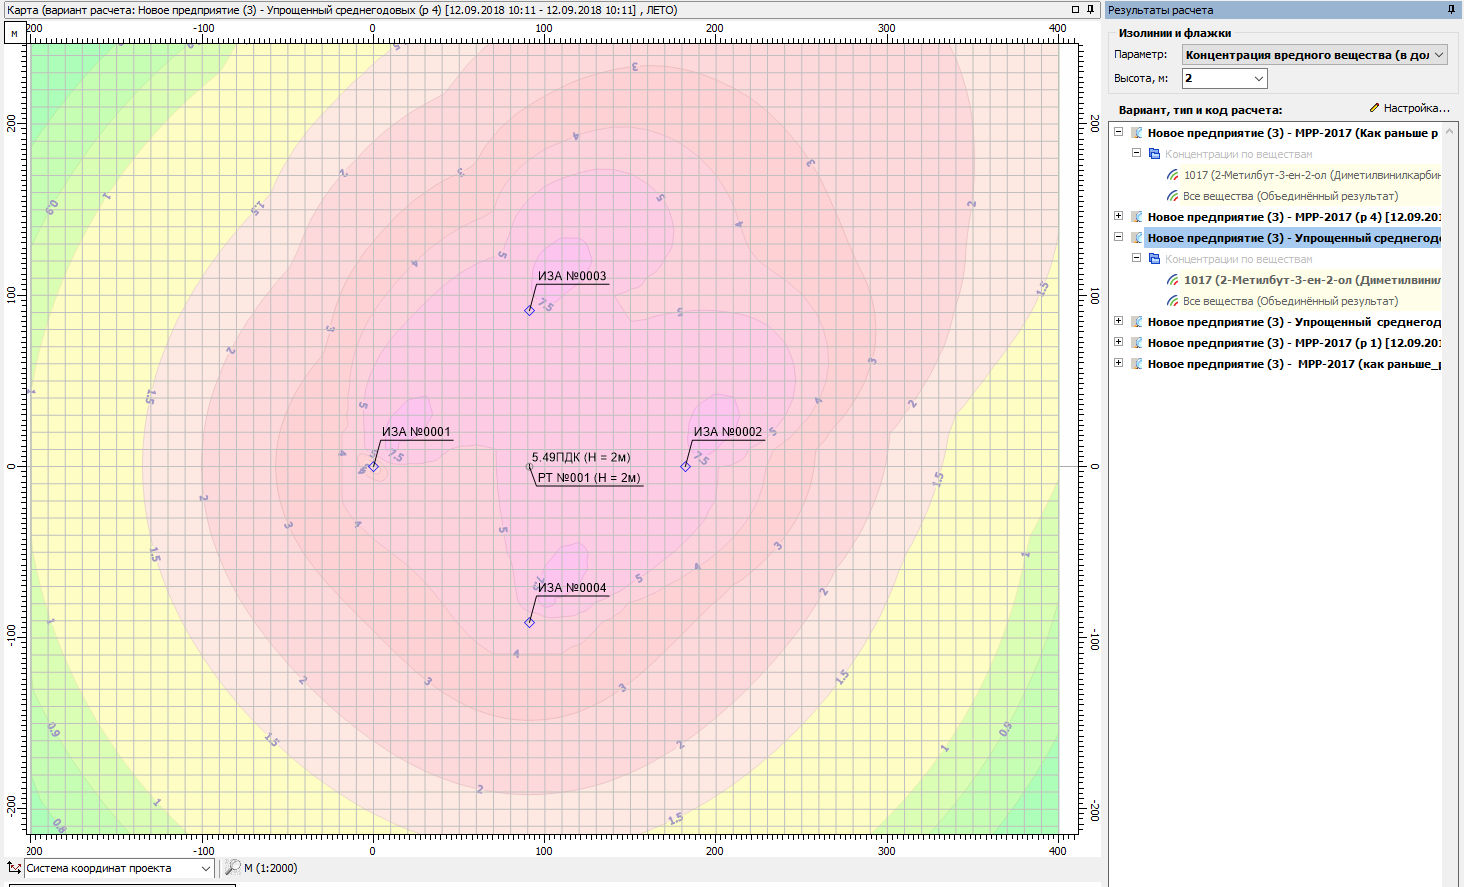The height and width of the screenshot is (887, 1464).
Task: Select the ИЗА №0002 emission source marker
Action: (x=685, y=466)
